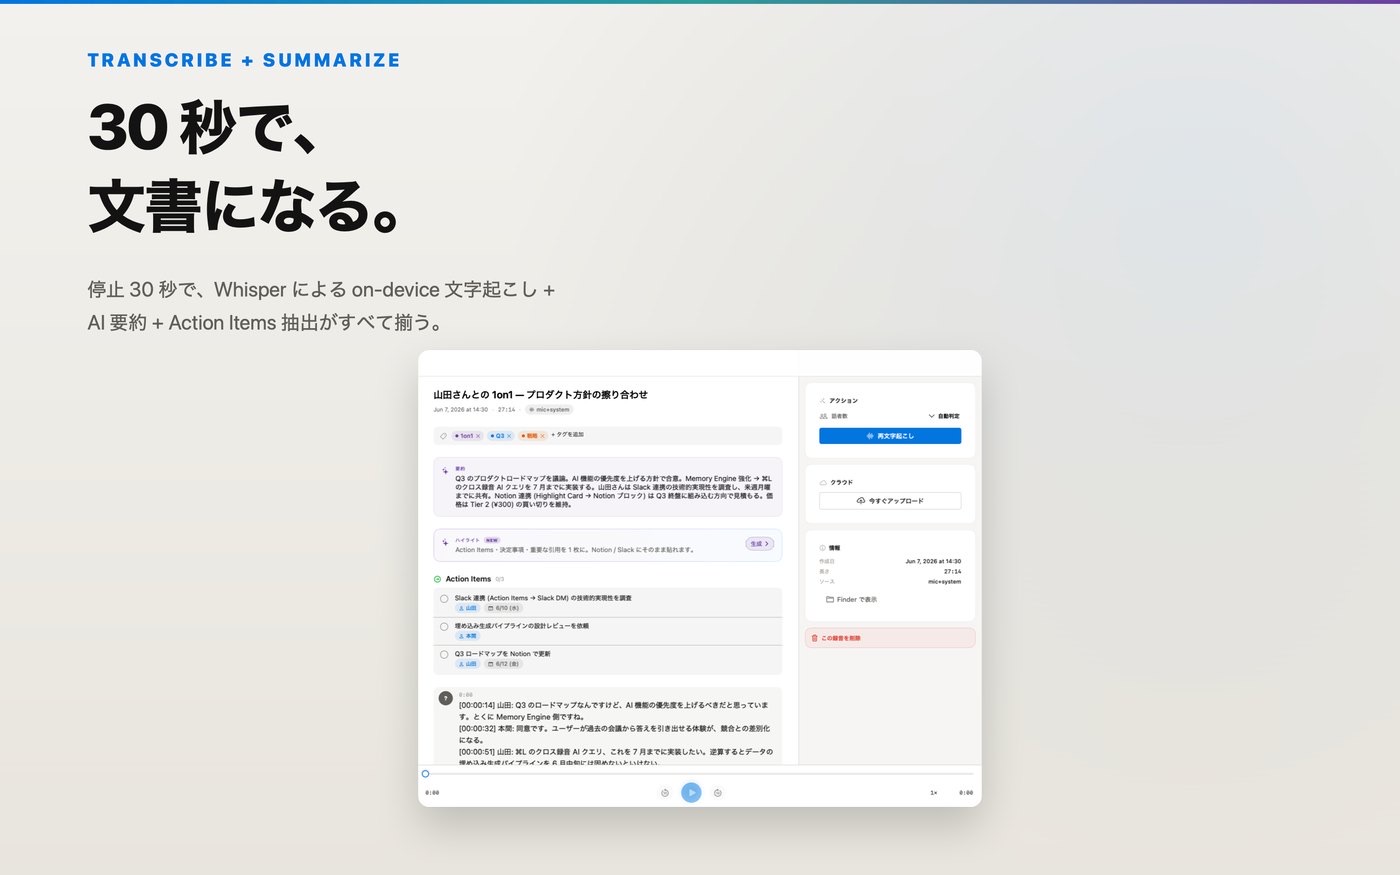Remove the orange tag with its x
The height and width of the screenshot is (875, 1400).
pyautogui.click(x=543, y=436)
